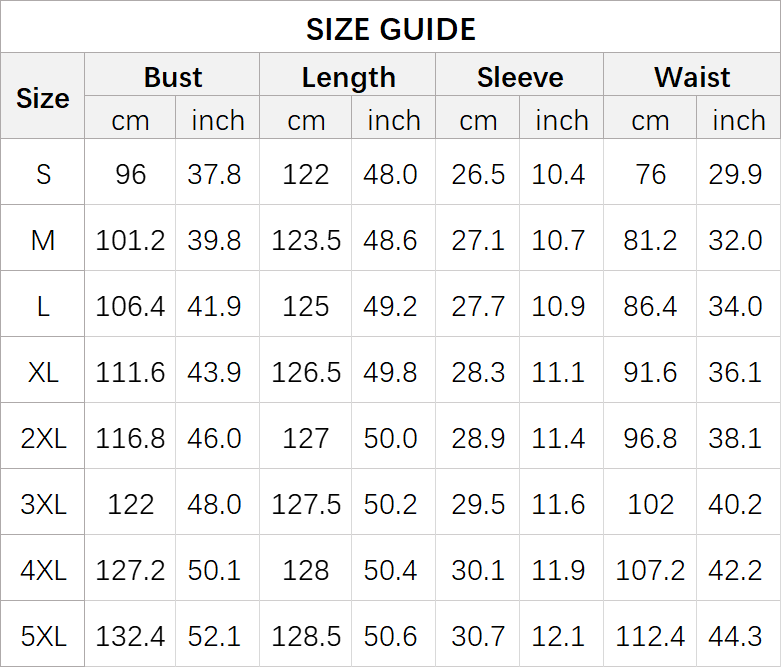
Task: Select the XL size row label
Action: coord(43,372)
